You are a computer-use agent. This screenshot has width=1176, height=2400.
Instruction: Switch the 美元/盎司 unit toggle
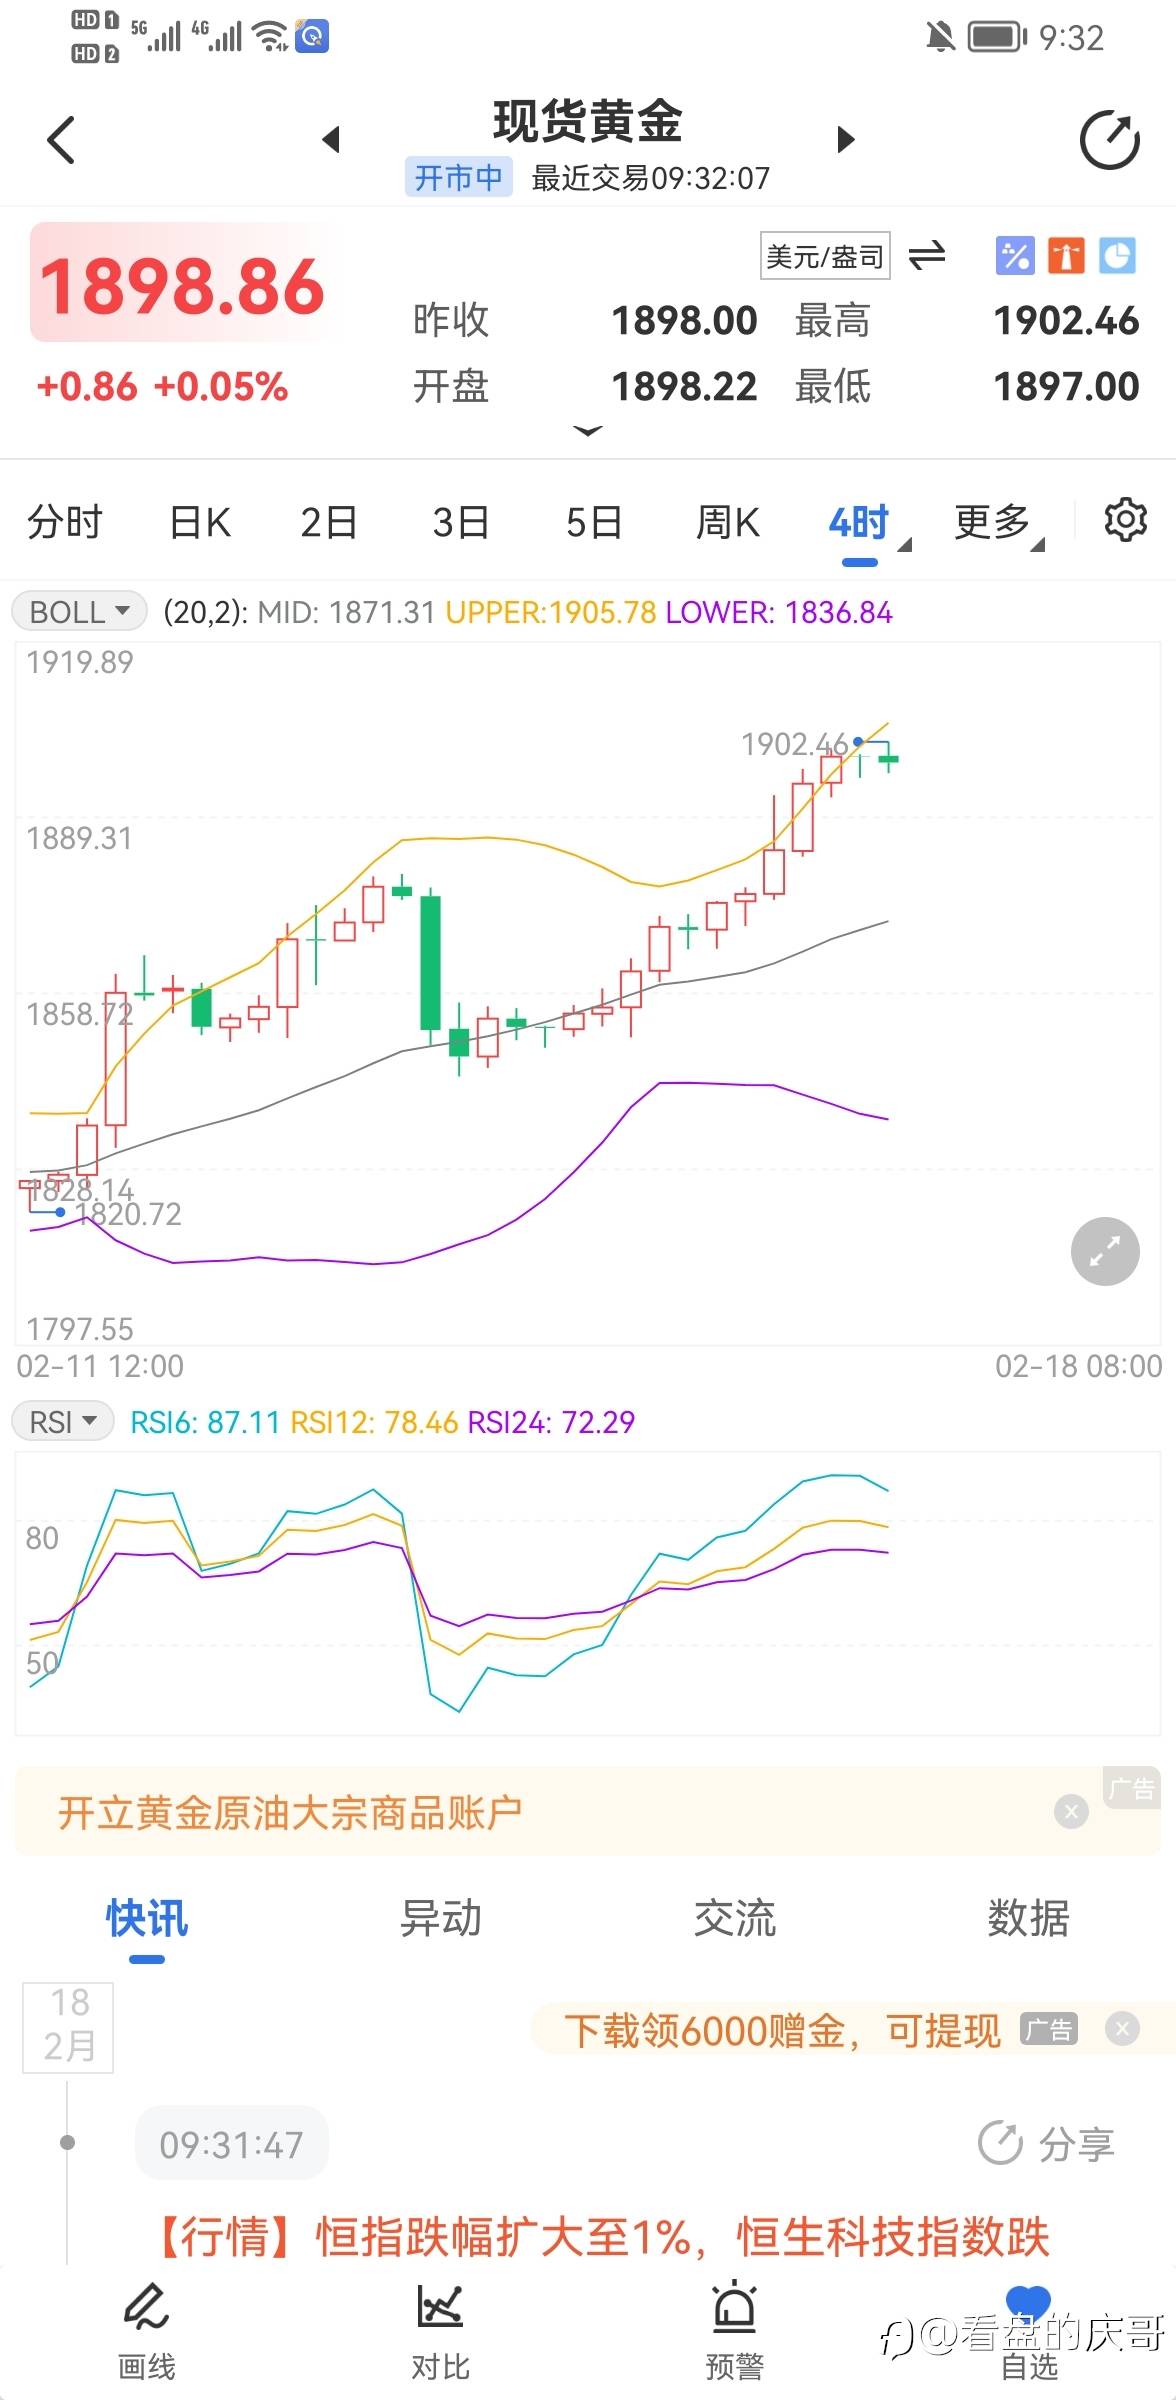tap(926, 256)
